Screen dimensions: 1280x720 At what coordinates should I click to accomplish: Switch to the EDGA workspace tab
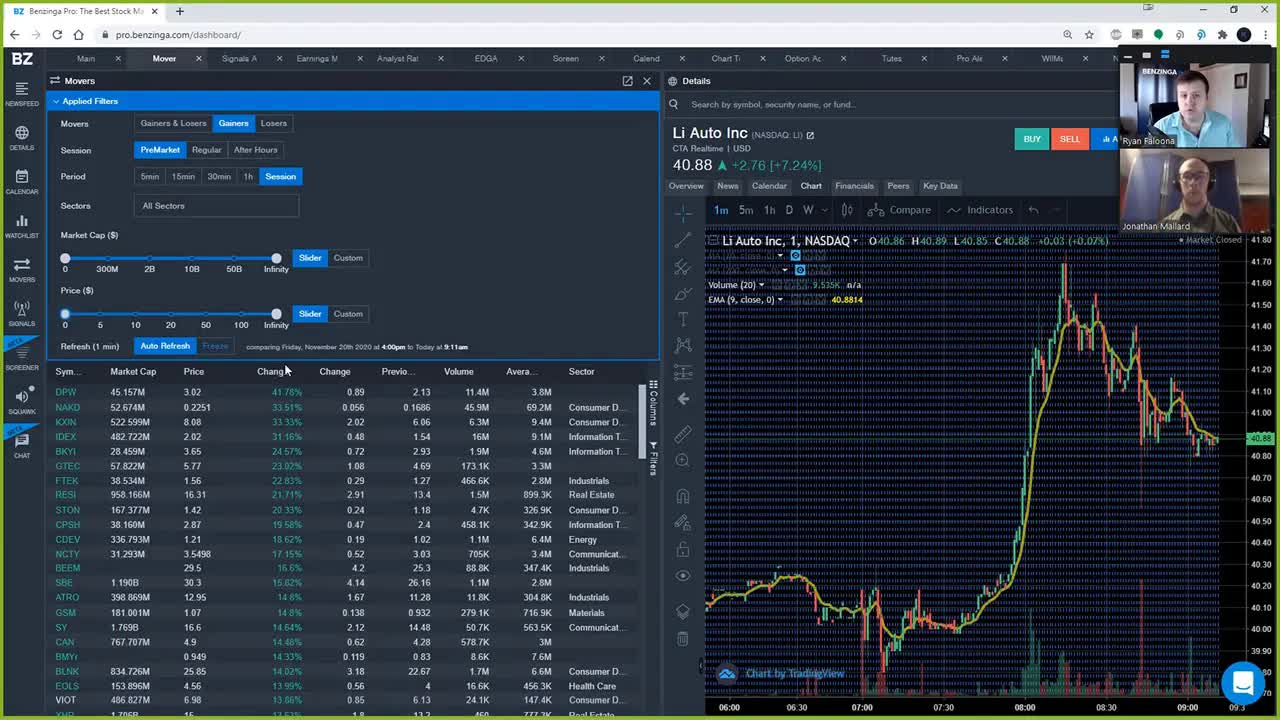[x=486, y=58]
